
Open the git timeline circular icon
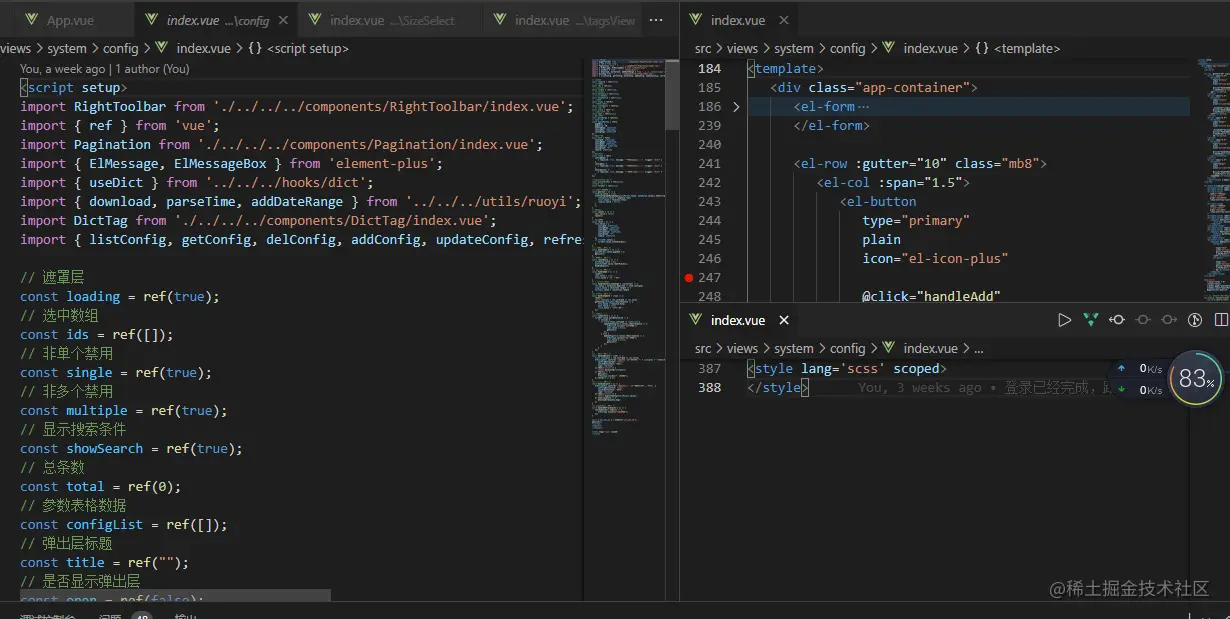coord(1194,320)
